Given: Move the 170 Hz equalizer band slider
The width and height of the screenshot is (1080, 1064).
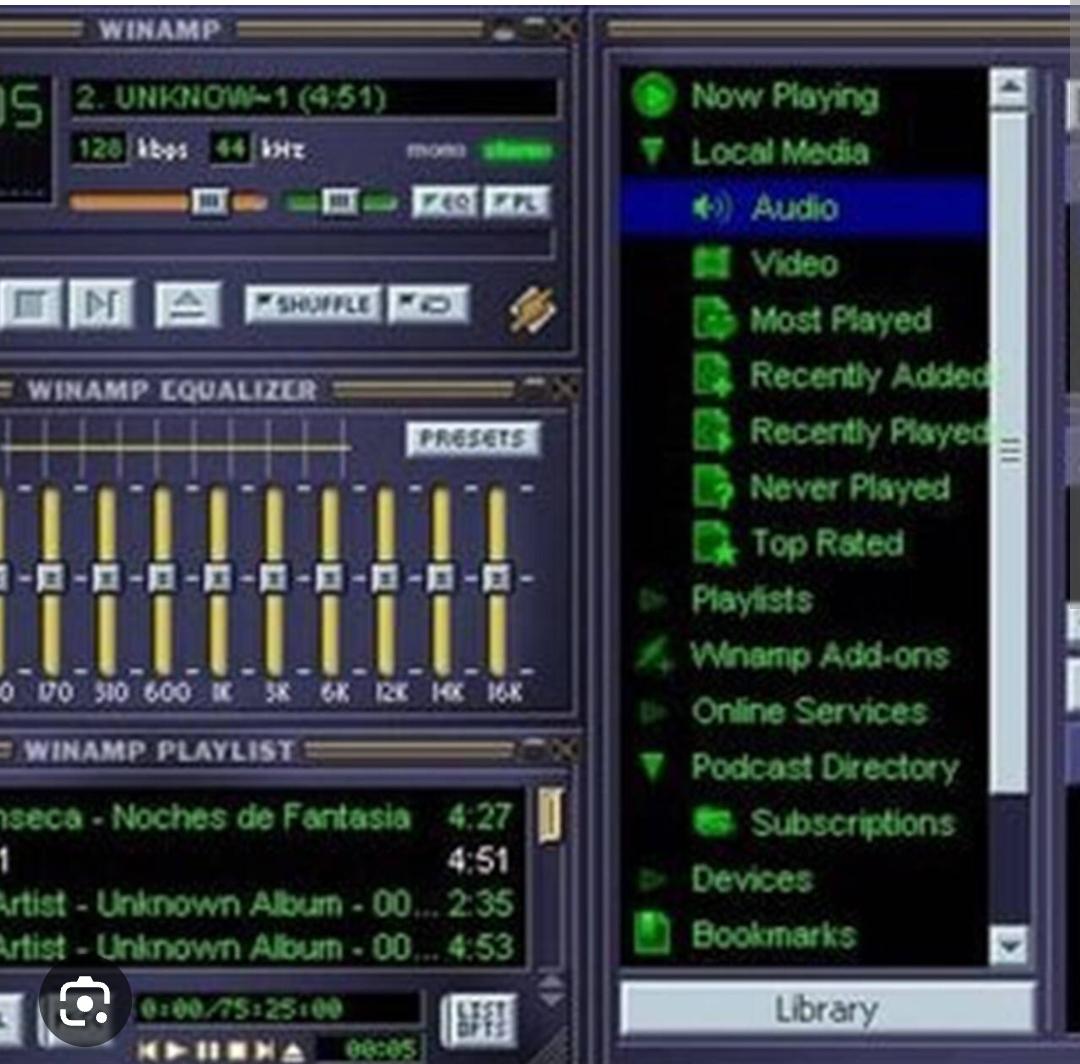Looking at the screenshot, I should [x=50, y=579].
